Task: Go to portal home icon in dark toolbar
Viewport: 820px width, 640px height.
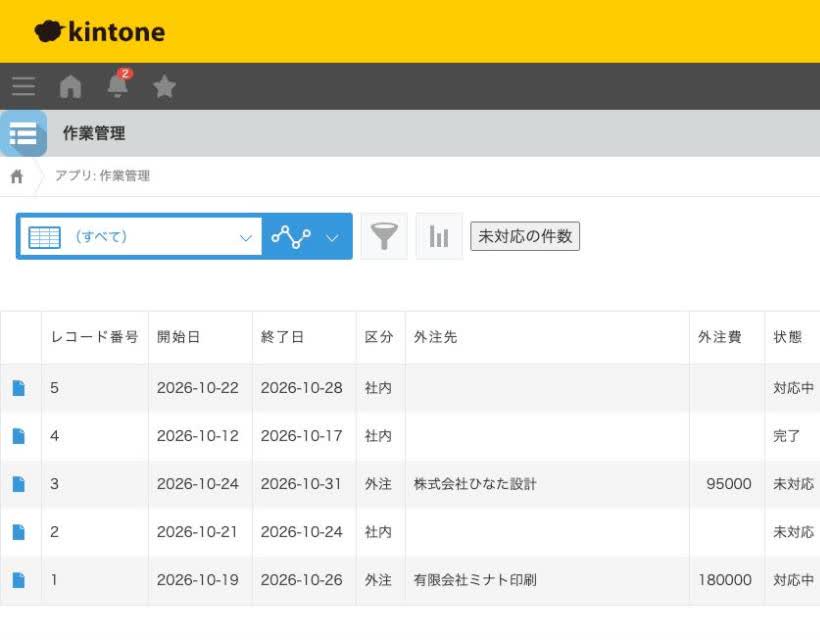Action: (71, 86)
